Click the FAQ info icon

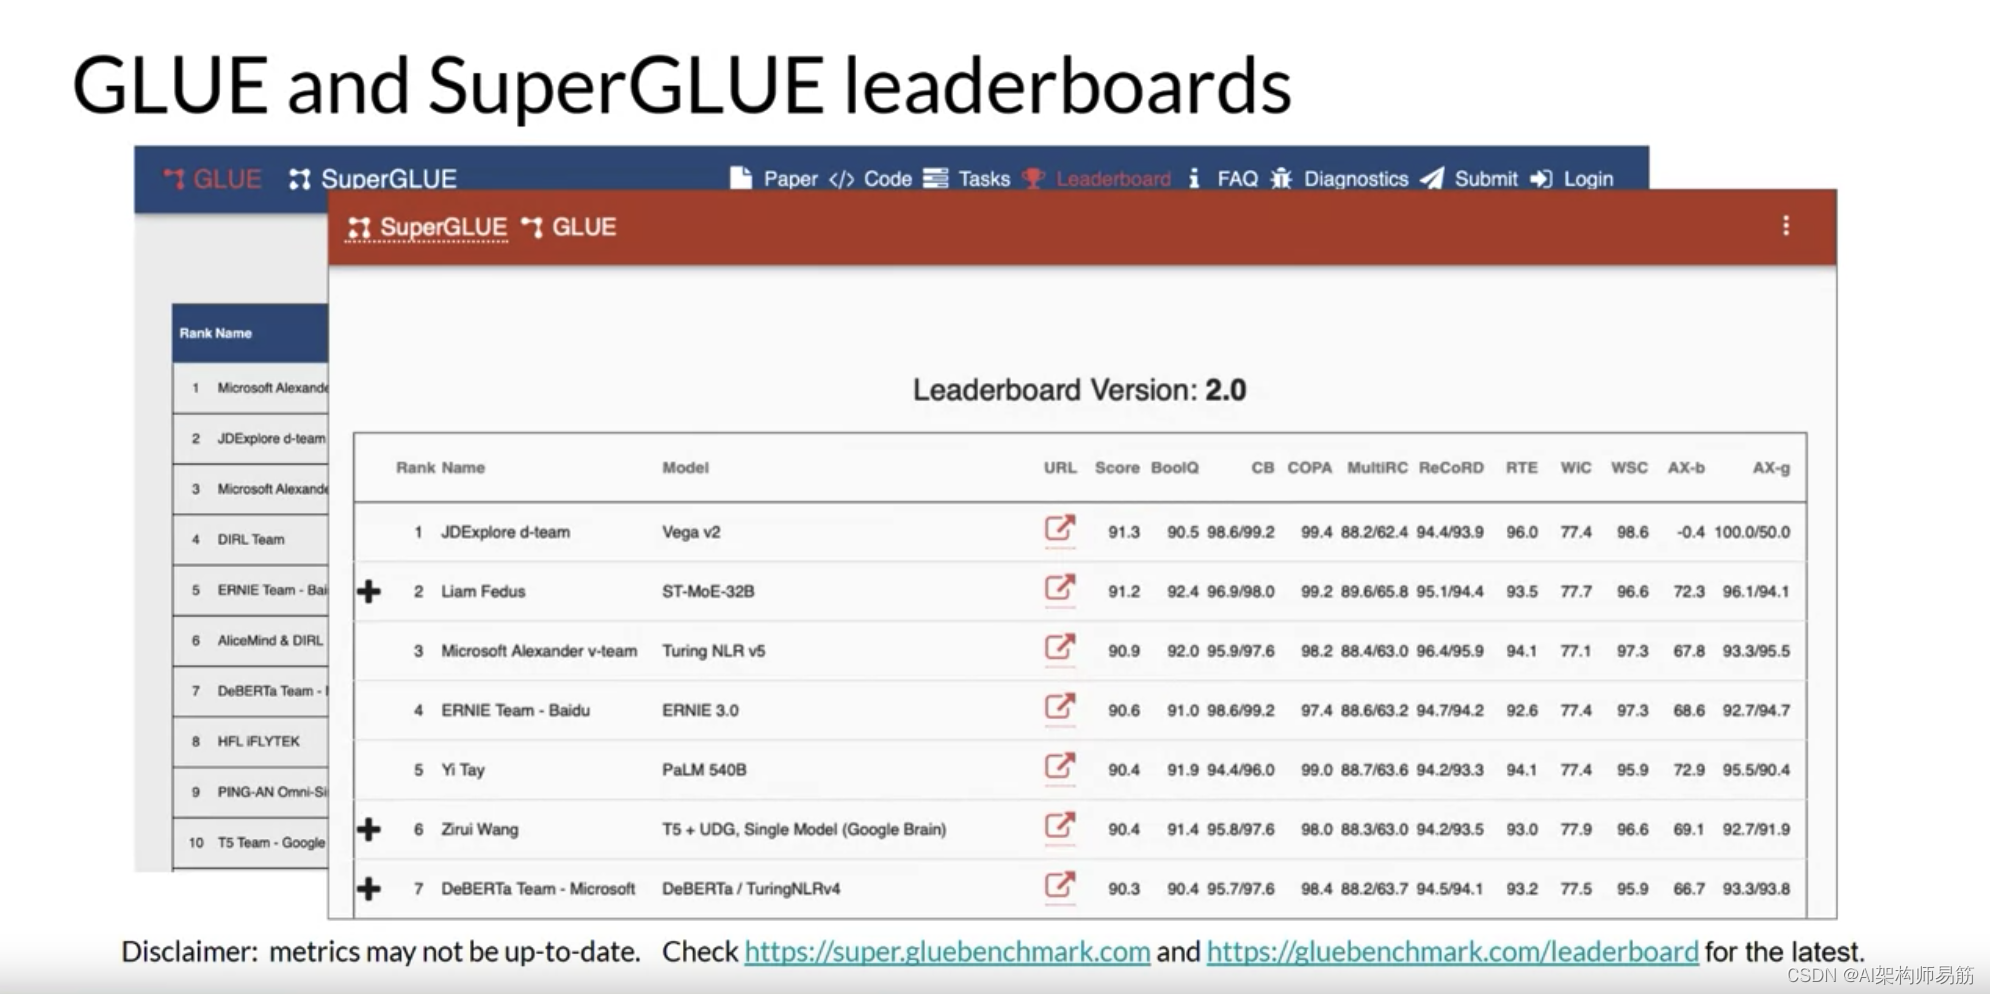[x=1194, y=178]
